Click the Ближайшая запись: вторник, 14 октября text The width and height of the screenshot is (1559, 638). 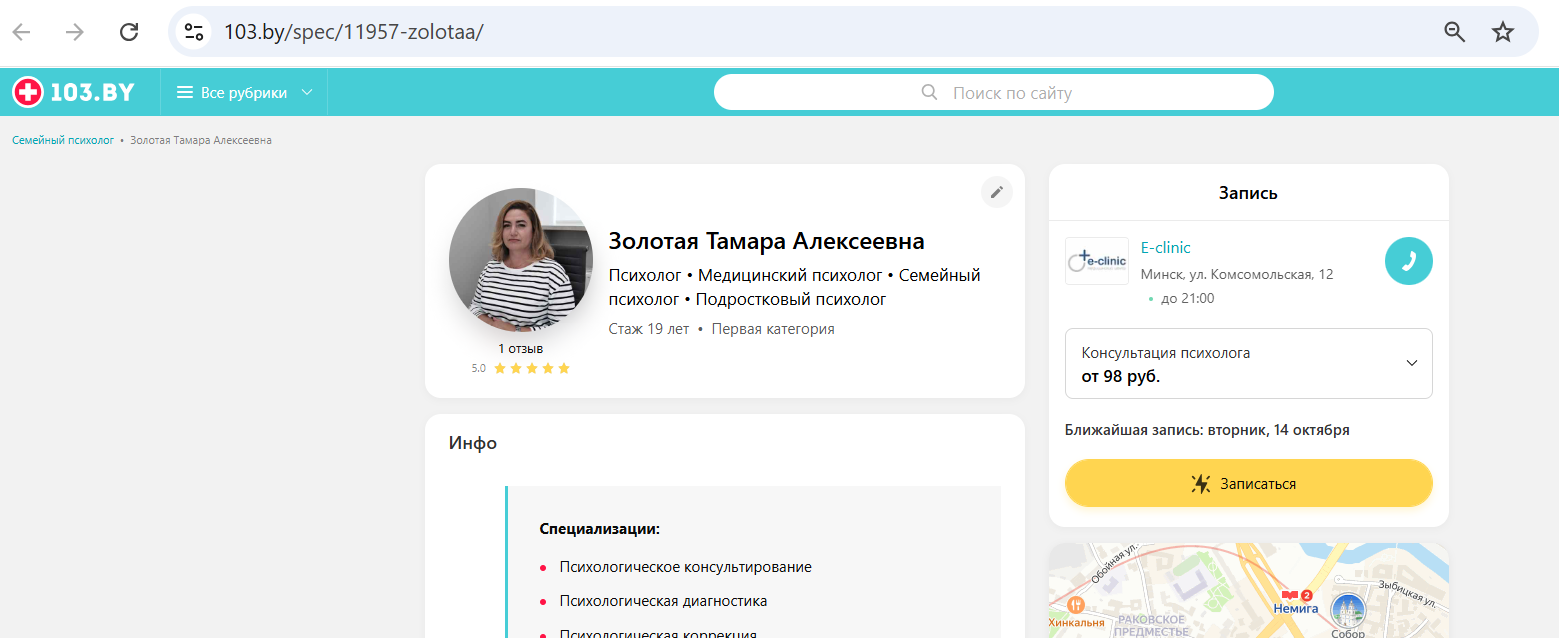(x=1207, y=430)
